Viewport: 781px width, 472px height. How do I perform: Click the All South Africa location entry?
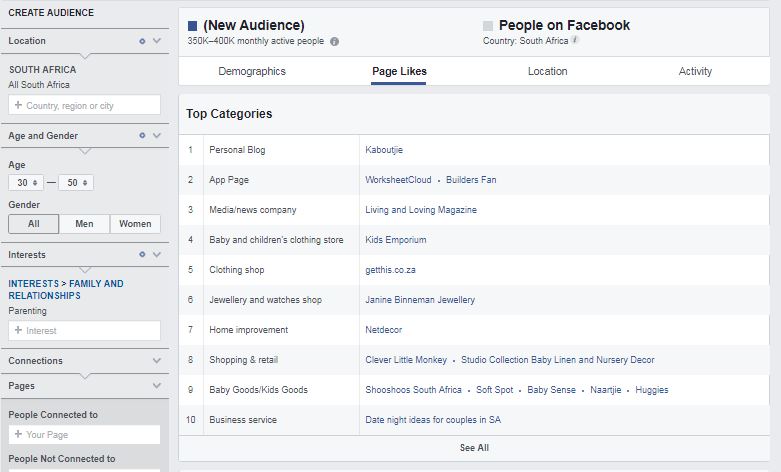click(x=39, y=85)
